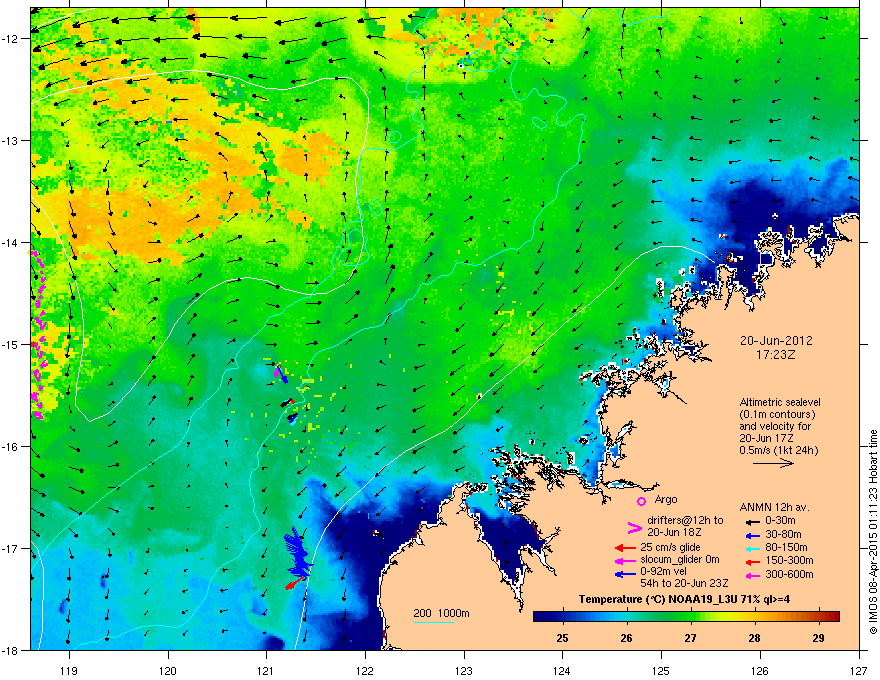
Task: Click the latitude axis label '-17'
Action: point(11,548)
